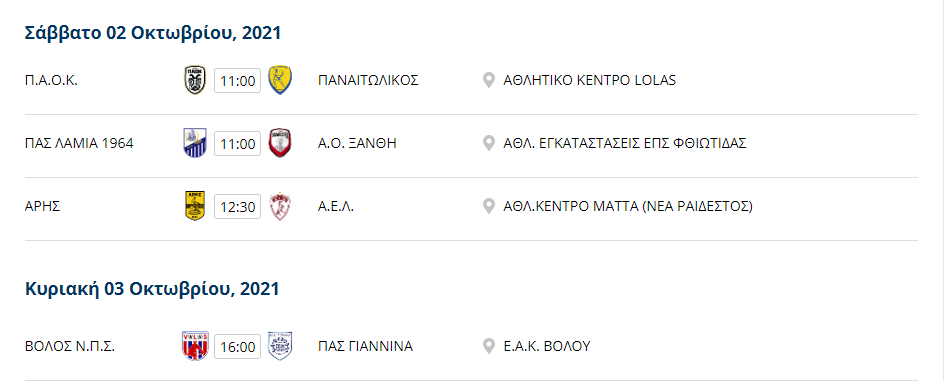Select team name ΠΑΝΑΙΤΩΛΙΚΟΣ

click(368, 81)
